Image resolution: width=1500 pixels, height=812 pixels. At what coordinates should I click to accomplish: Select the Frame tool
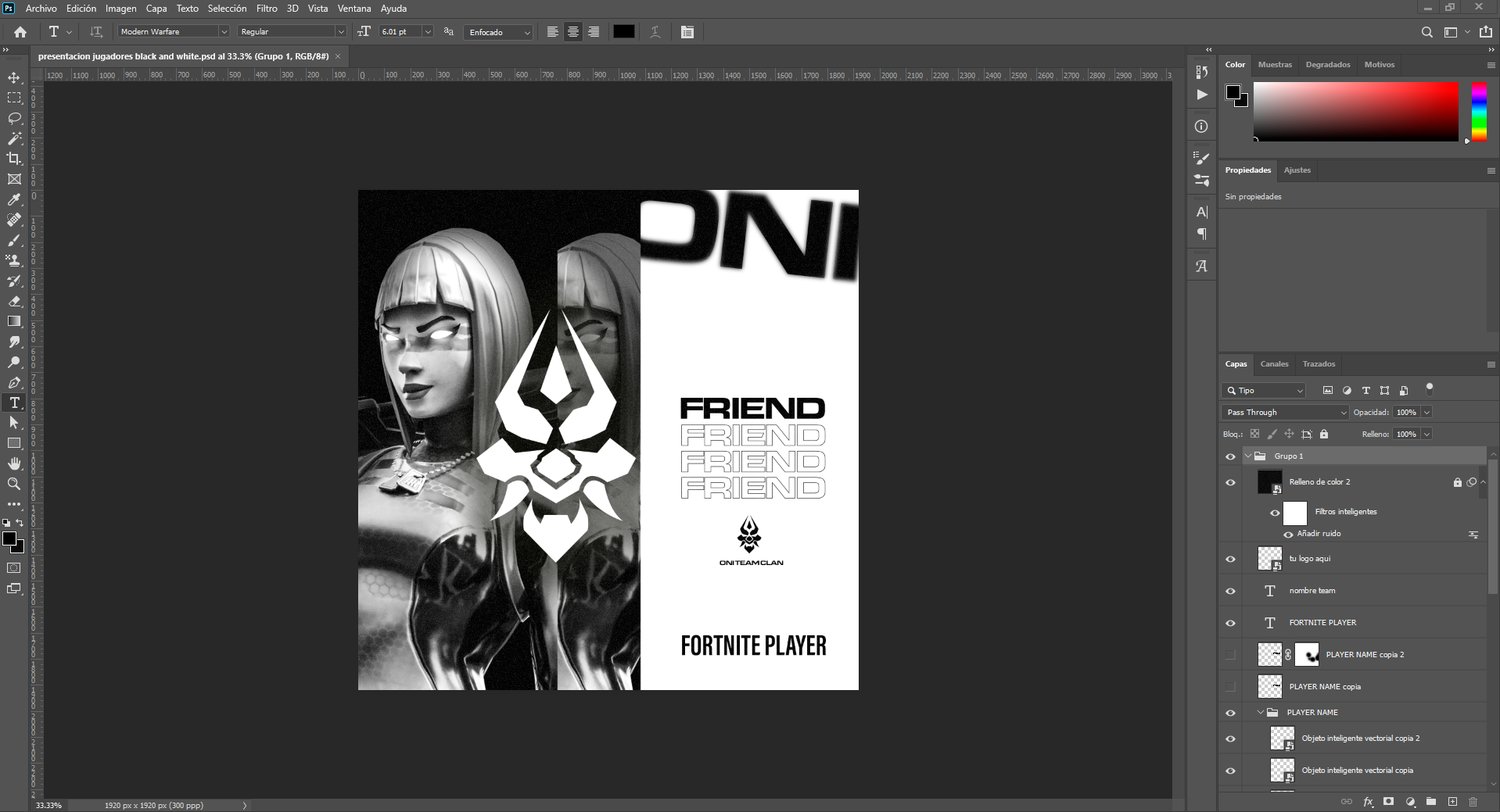pos(14,179)
